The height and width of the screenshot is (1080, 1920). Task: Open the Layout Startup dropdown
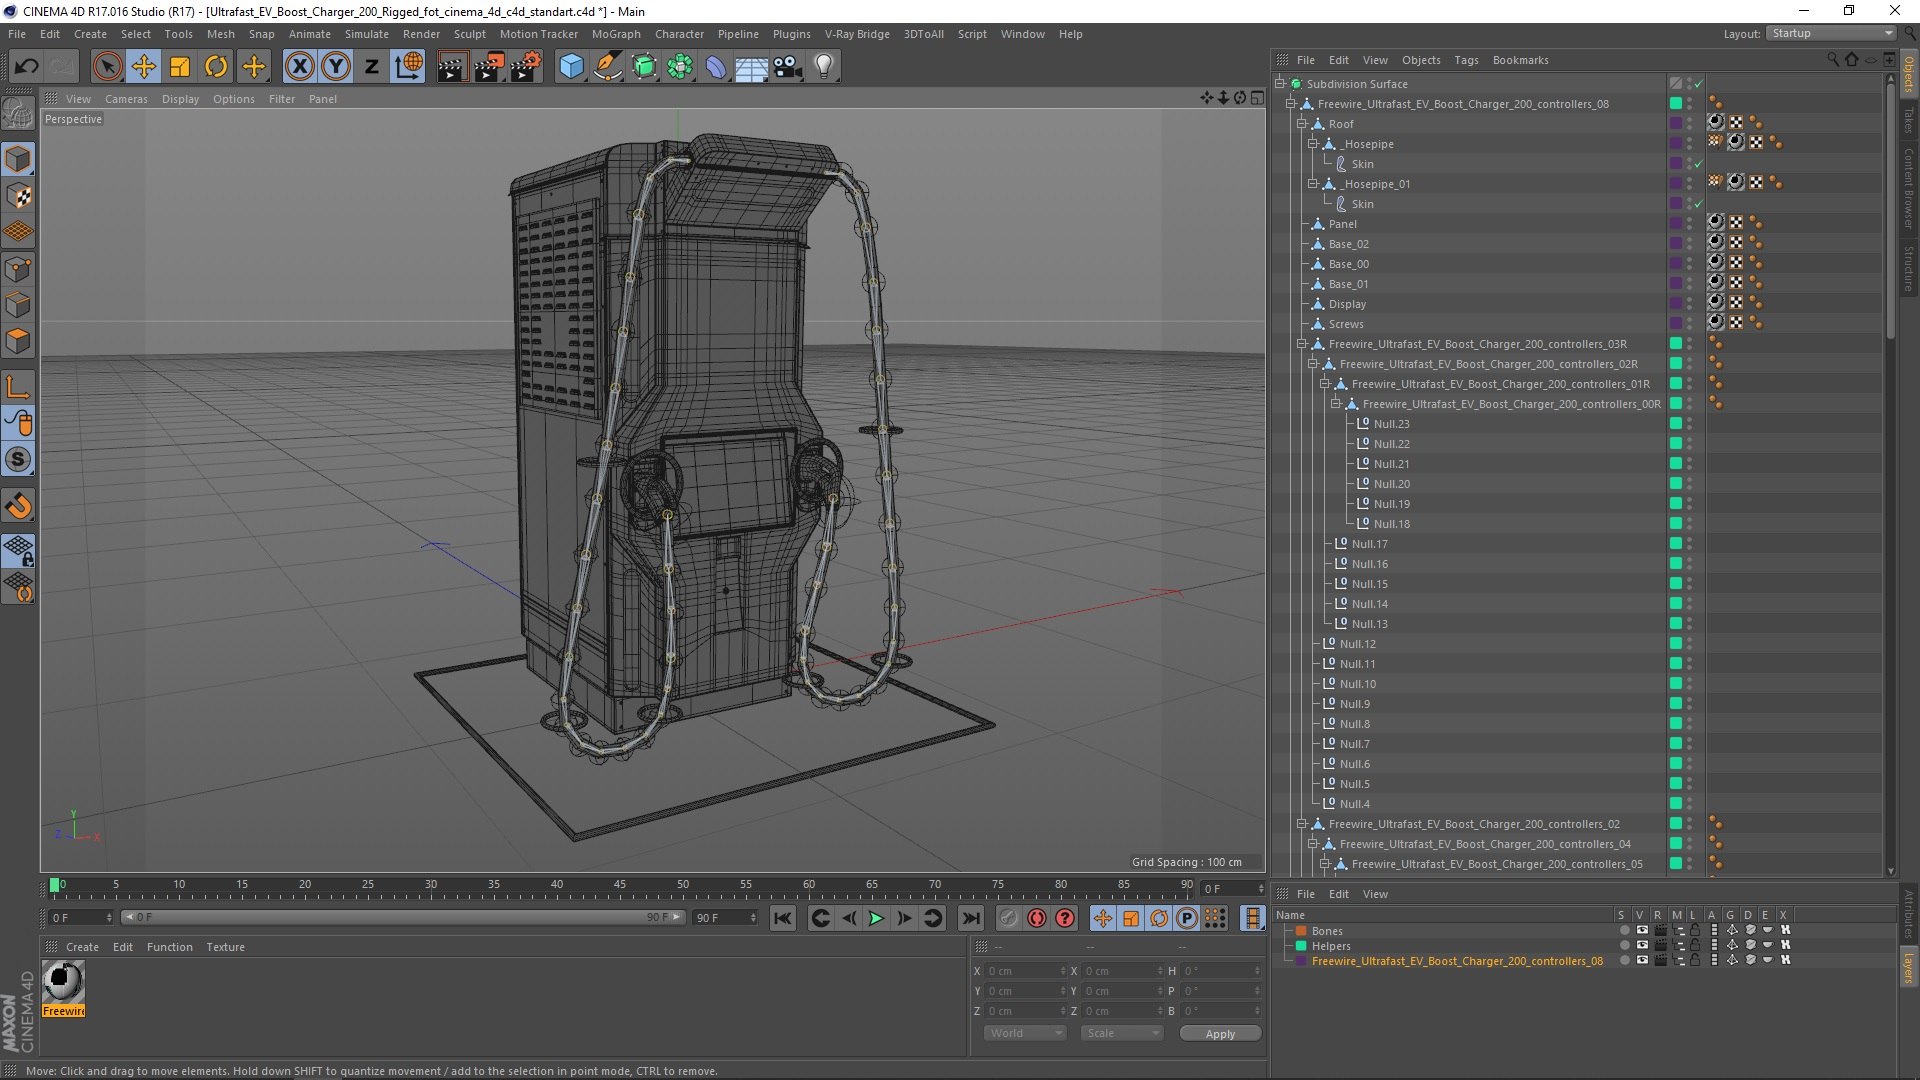point(1832,33)
